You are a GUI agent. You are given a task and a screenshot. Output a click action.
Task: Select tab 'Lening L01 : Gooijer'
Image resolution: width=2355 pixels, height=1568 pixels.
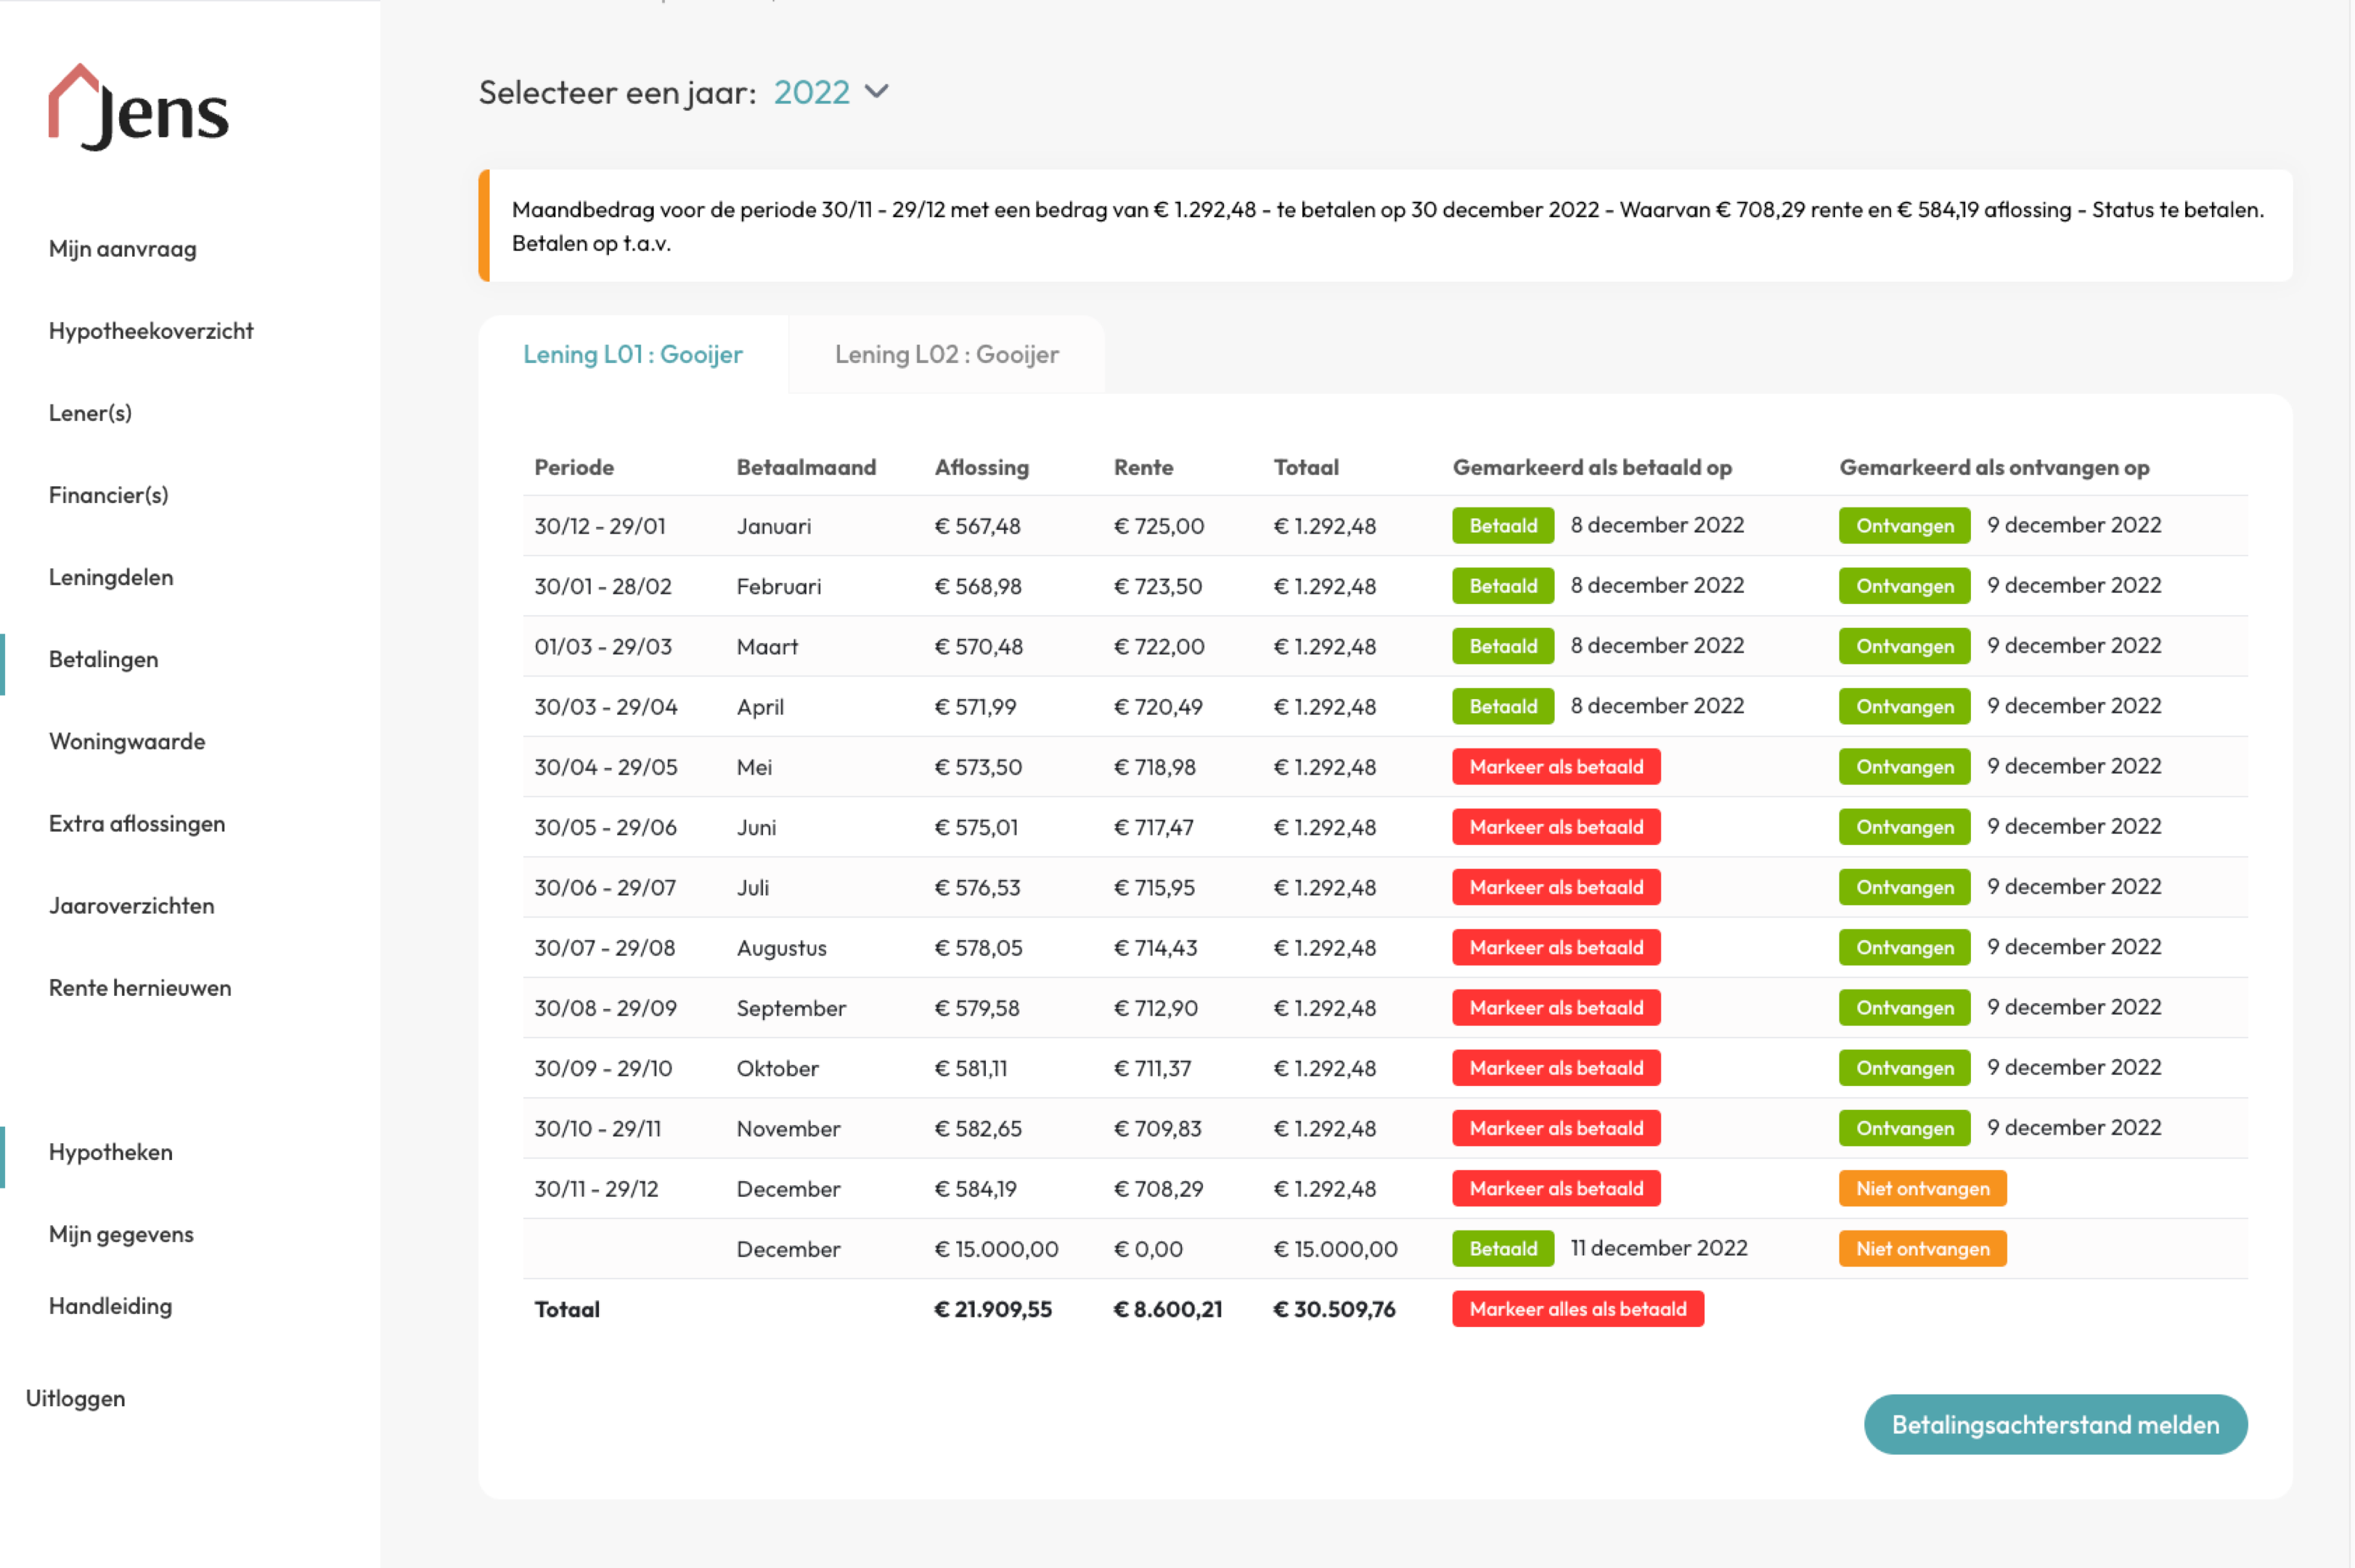click(634, 354)
